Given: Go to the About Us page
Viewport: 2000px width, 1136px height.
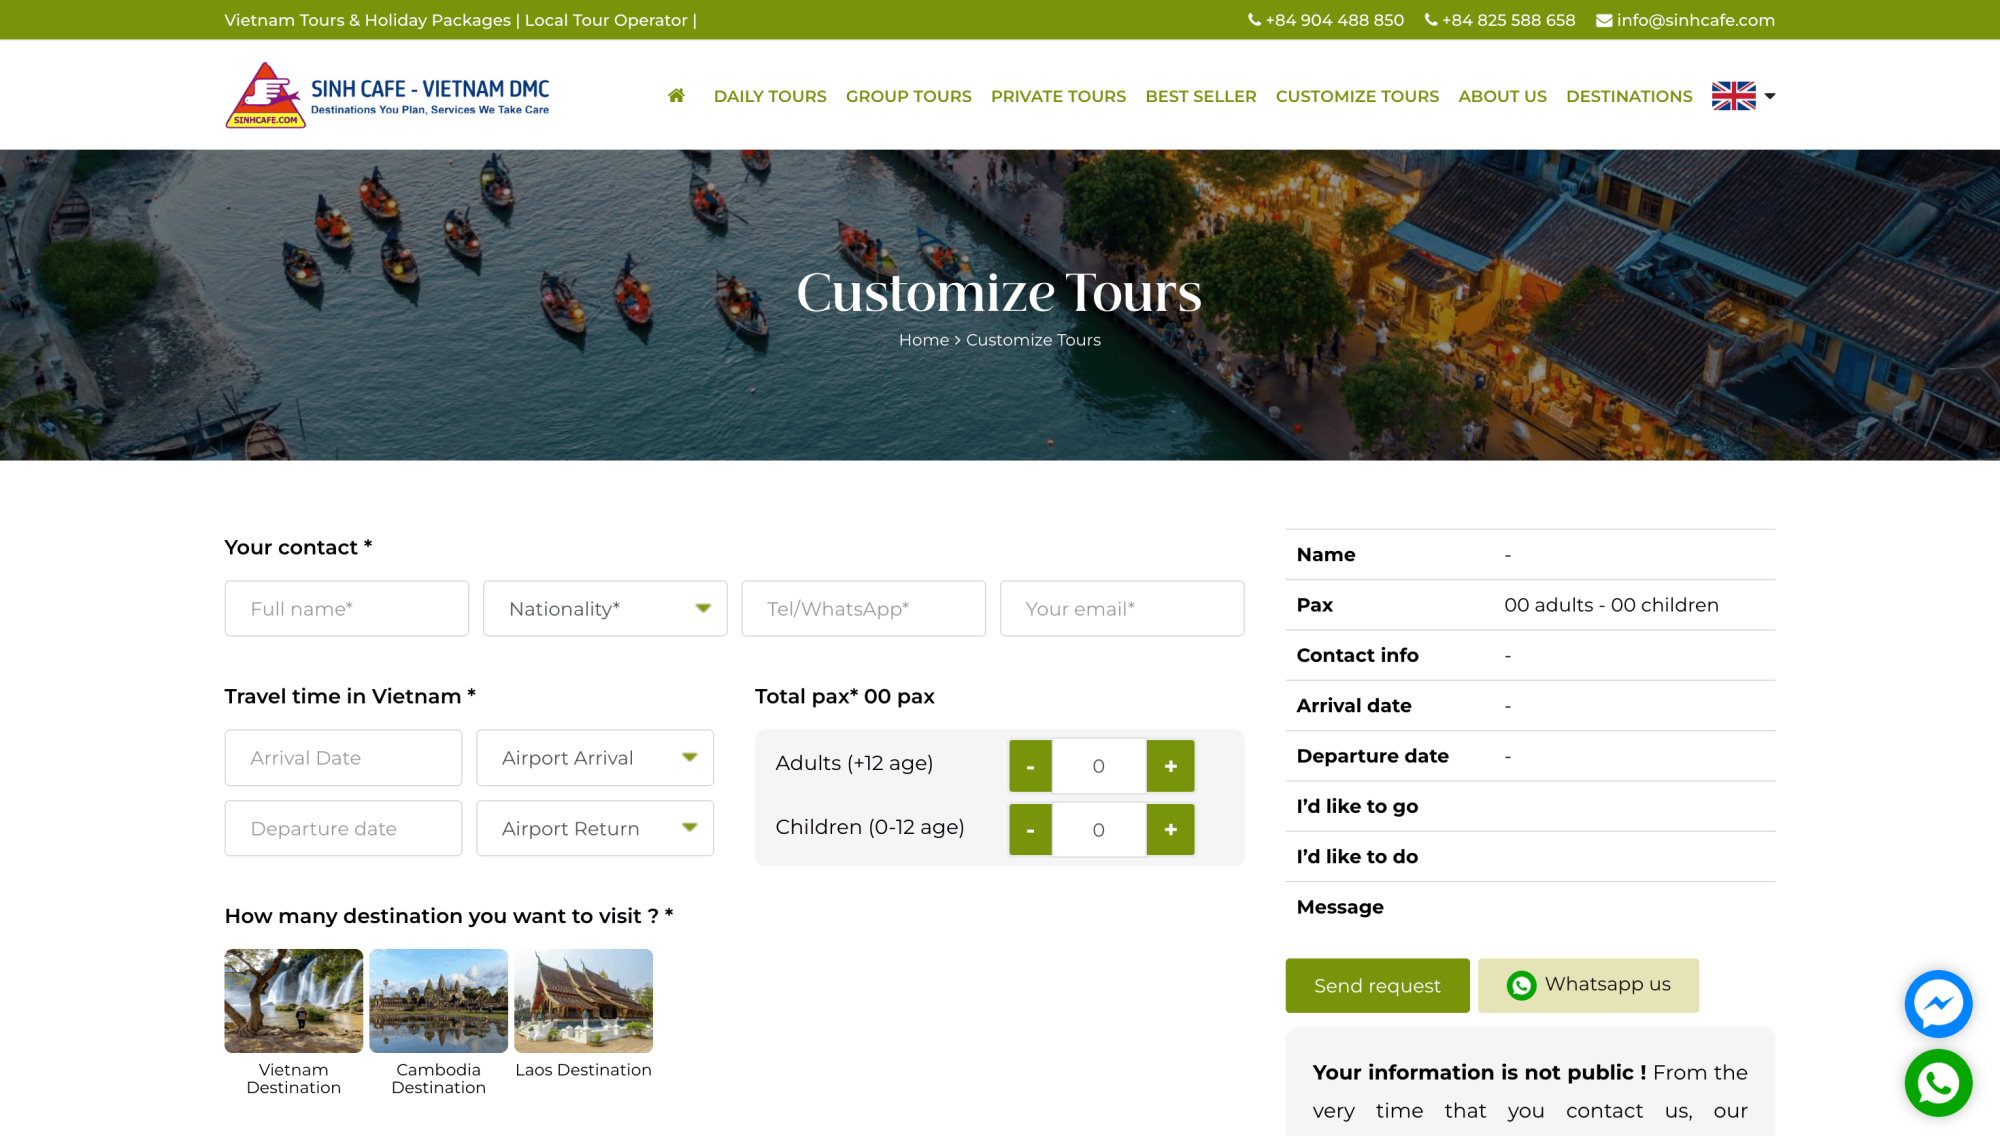Looking at the screenshot, I should point(1502,96).
